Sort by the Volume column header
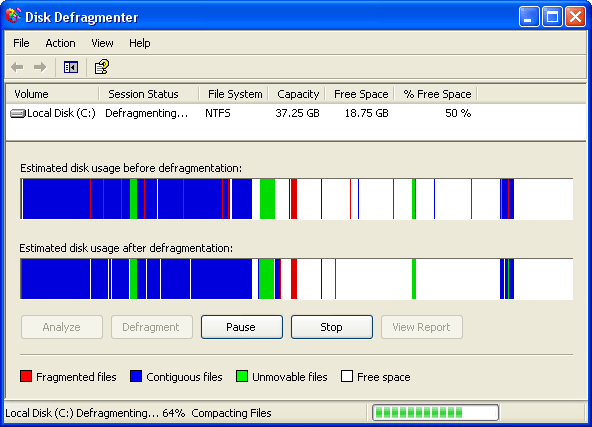Image resolution: width=592 pixels, height=427 pixels. pyautogui.click(x=52, y=94)
